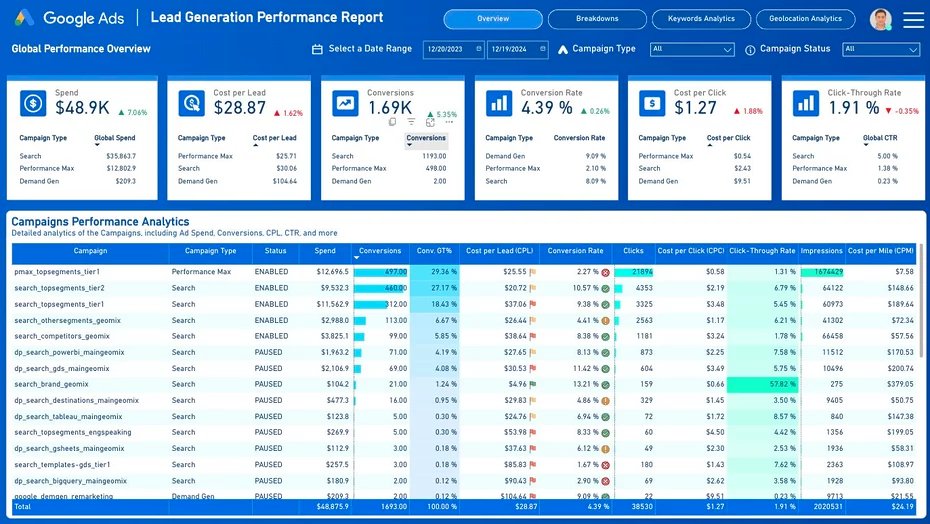
Task: Click the Total row label
Action: click(x=23, y=507)
